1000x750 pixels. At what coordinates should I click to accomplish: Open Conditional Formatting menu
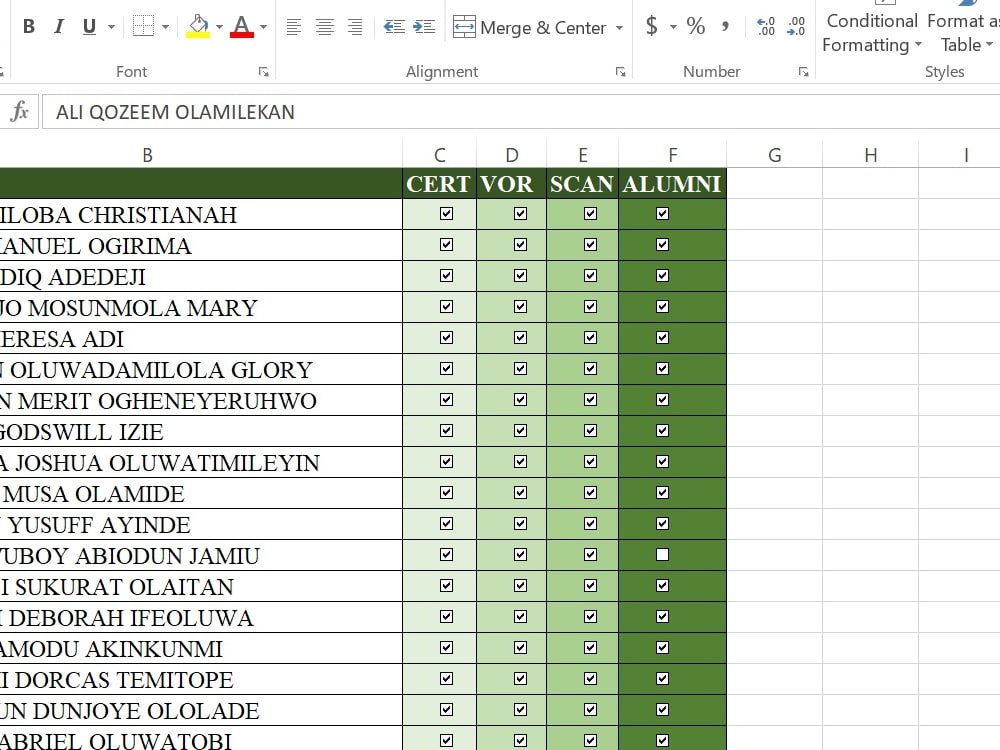pyautogui.click(x=872, y=33)
